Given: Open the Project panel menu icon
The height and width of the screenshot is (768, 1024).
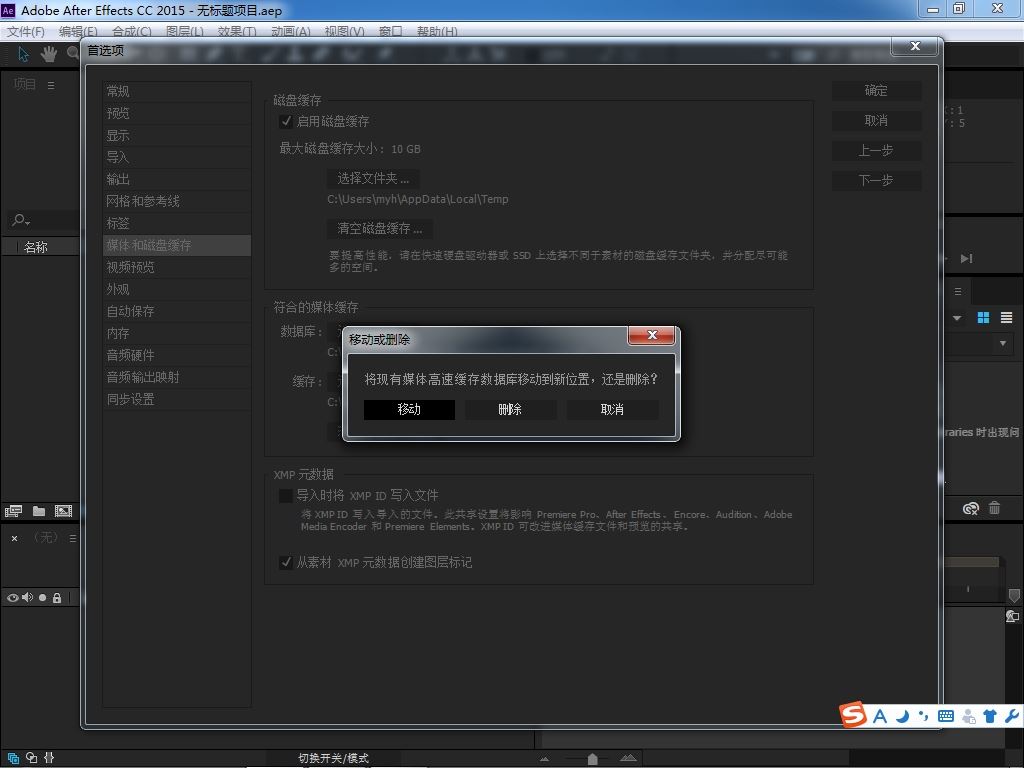Looking at the screenshot, I should (x=51, y=85).
